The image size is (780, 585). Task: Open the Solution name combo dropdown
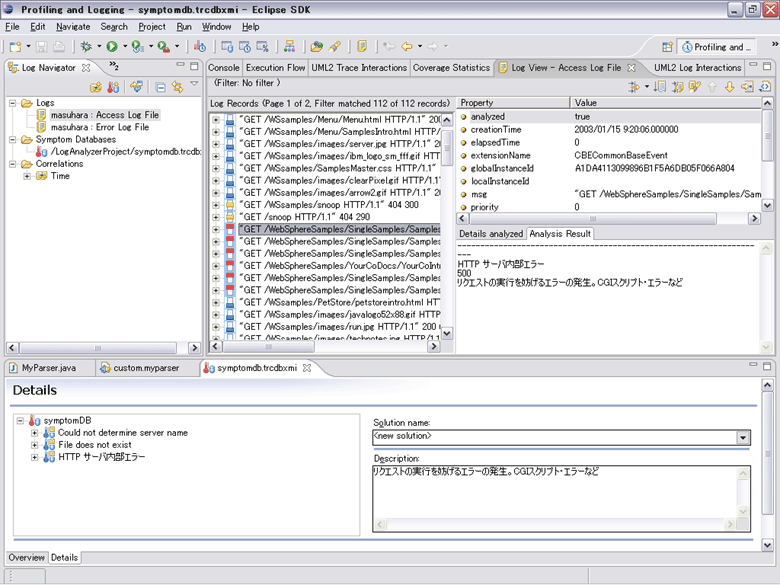click(x=743, y=438)
